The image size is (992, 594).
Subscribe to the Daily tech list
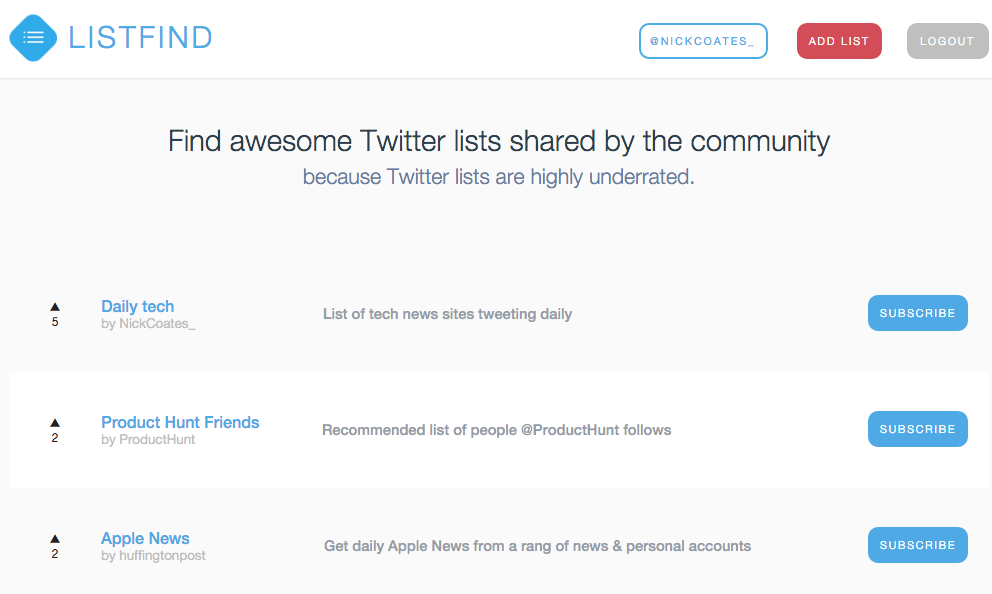[917, 313]
